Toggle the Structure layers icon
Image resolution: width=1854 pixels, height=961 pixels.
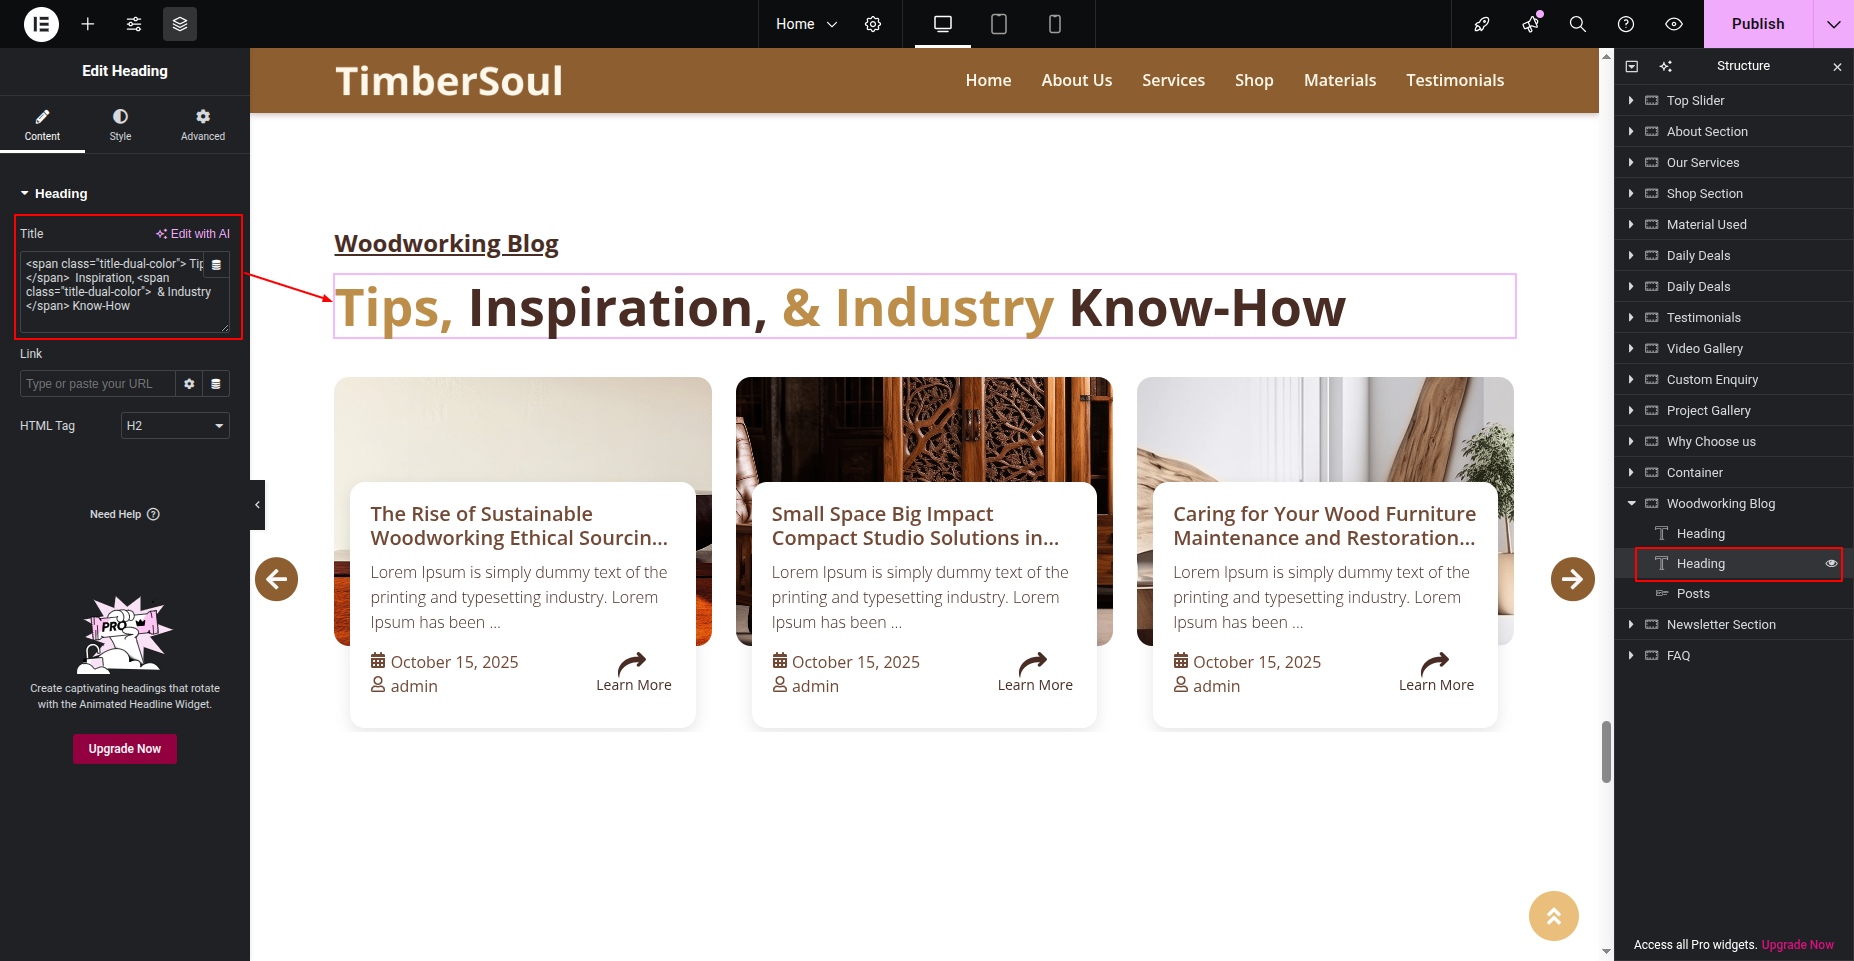[x=180, y=24]
